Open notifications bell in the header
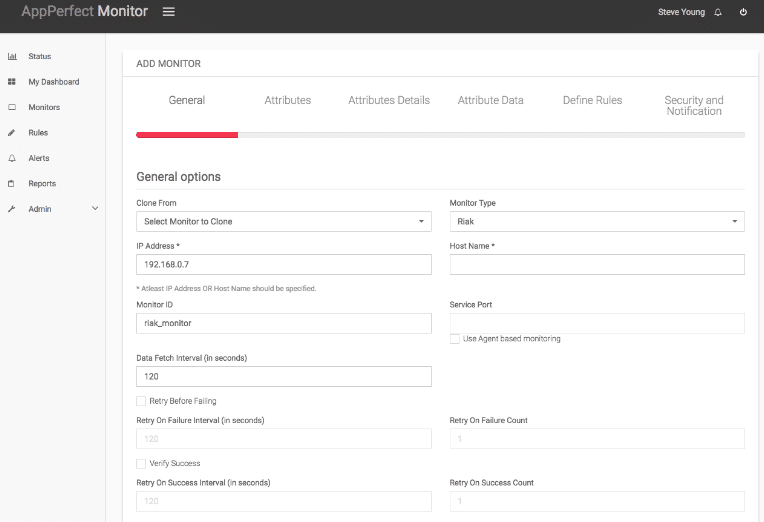Image resolution: width=764 pixels, height=522 pixels. pos(718,12)
